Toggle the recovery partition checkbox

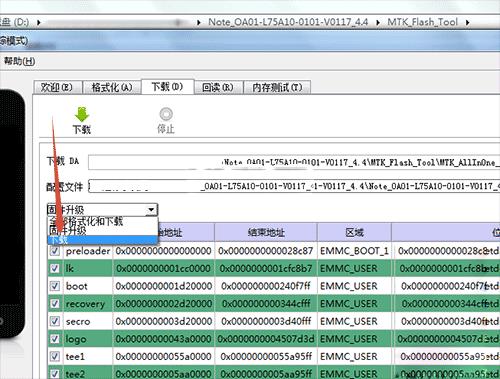coord(55,304)
